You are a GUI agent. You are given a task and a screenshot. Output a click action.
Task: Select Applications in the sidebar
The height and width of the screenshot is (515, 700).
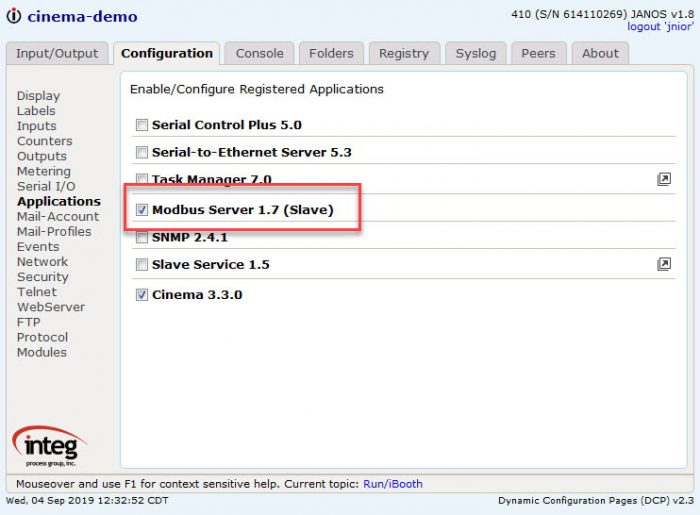tap(59, 201)
